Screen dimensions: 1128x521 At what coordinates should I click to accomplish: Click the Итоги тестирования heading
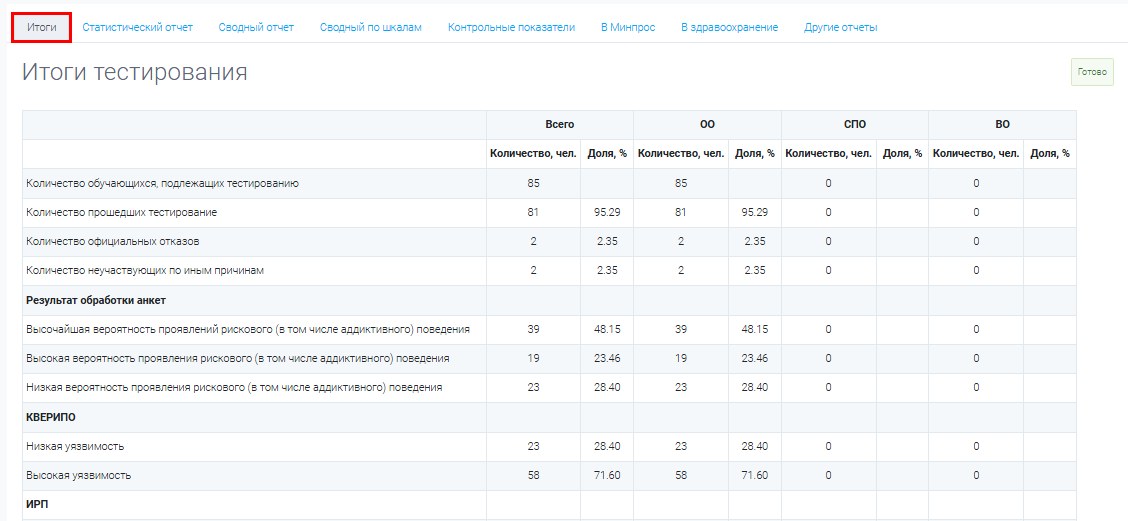[x=135, y=72]
